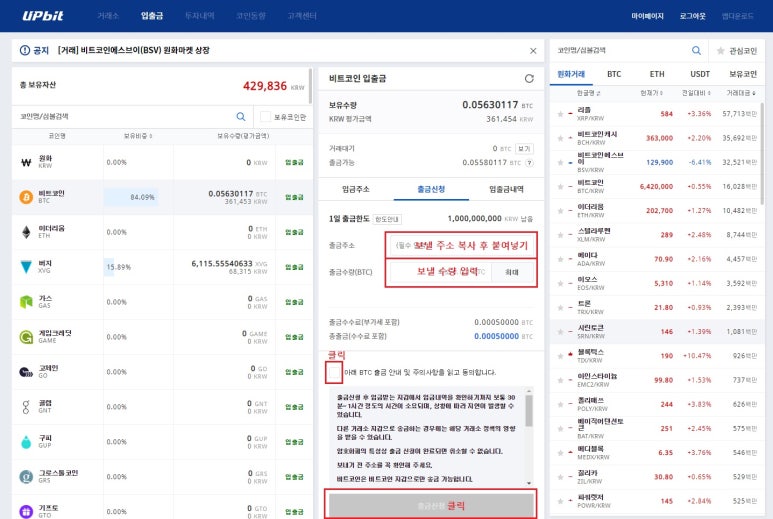Click the scrollbar thumb of the assets list

point(310,86)
